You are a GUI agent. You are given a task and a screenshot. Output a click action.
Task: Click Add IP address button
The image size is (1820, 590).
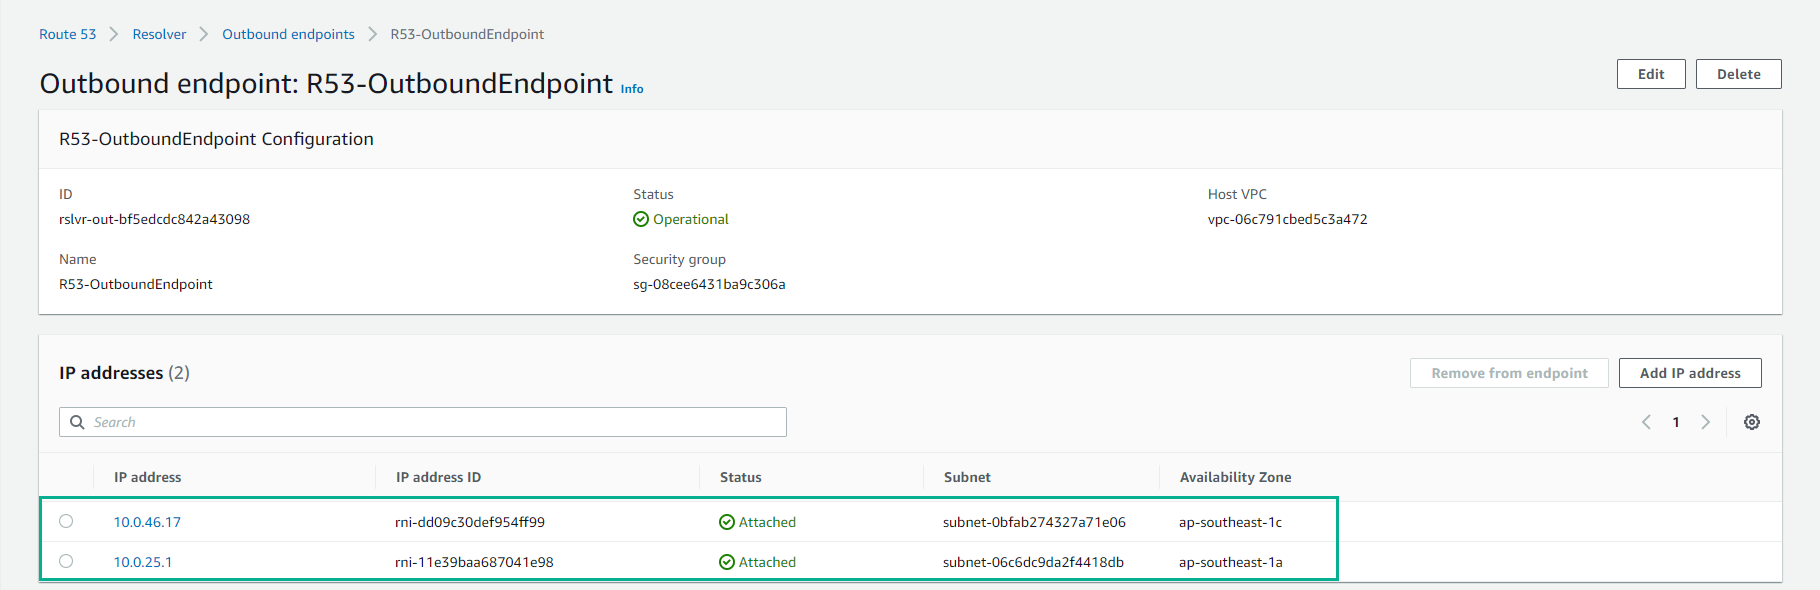(1690, 373)
